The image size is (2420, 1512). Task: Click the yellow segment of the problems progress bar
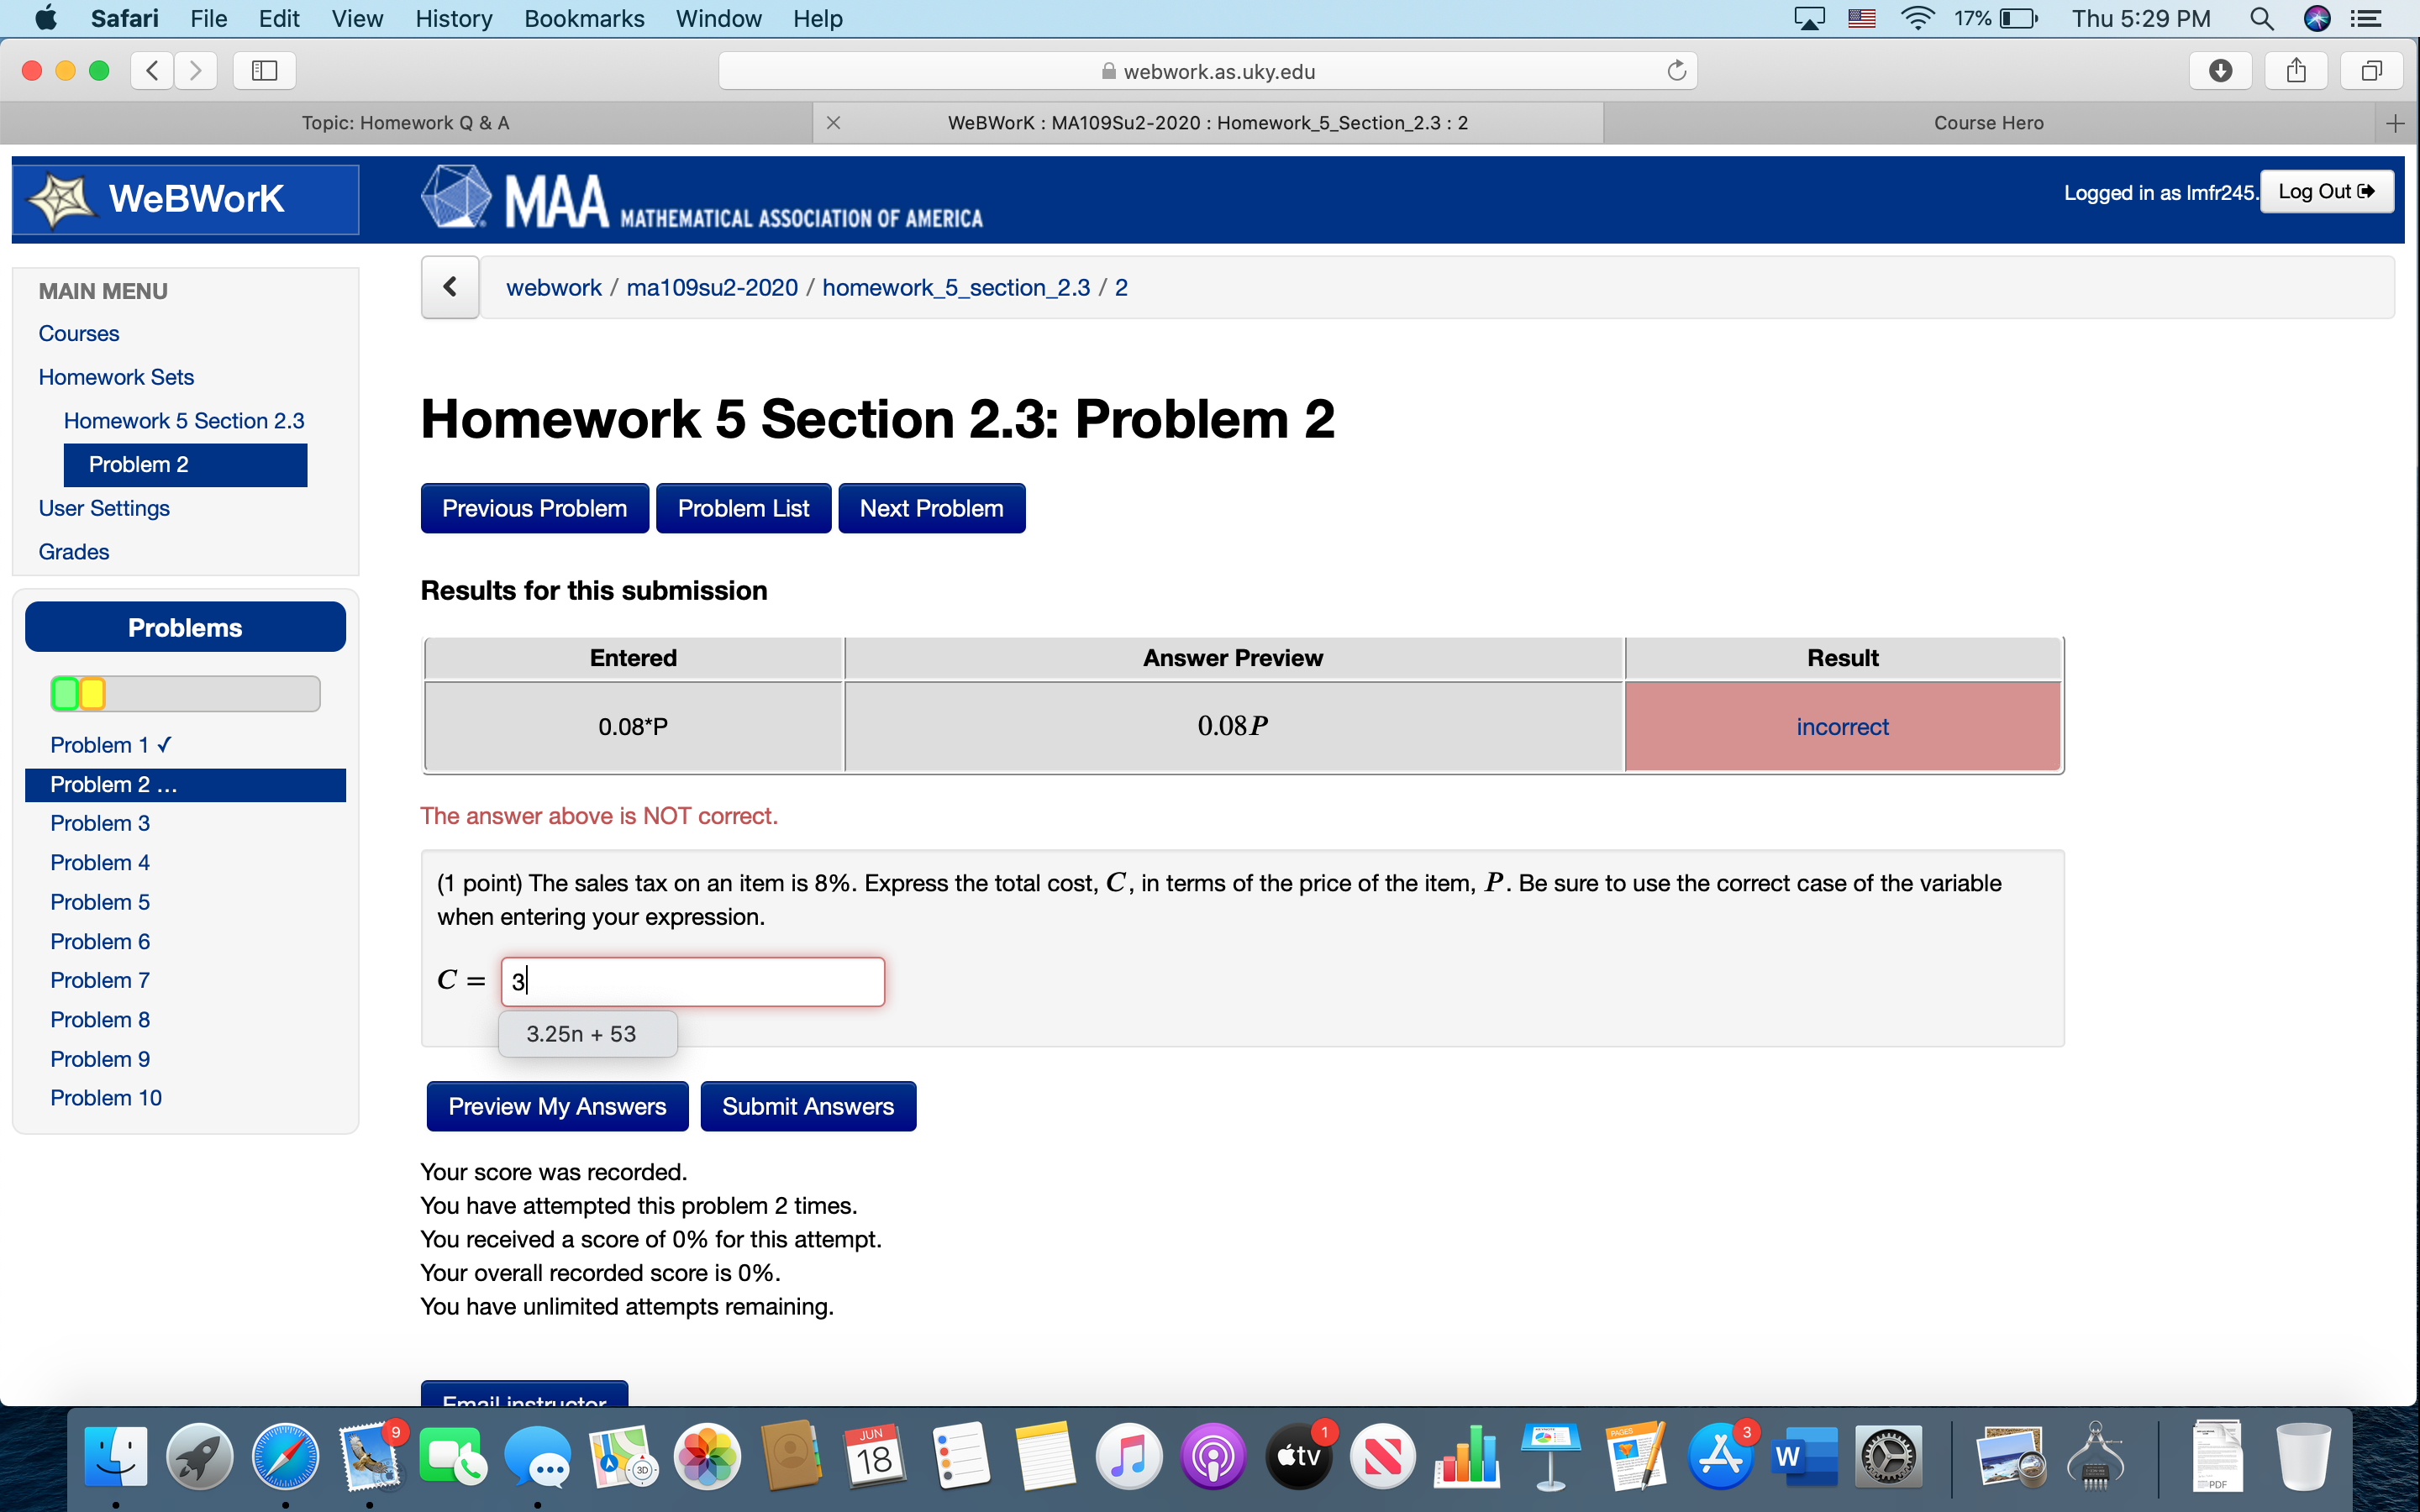[x=92, y=692]
